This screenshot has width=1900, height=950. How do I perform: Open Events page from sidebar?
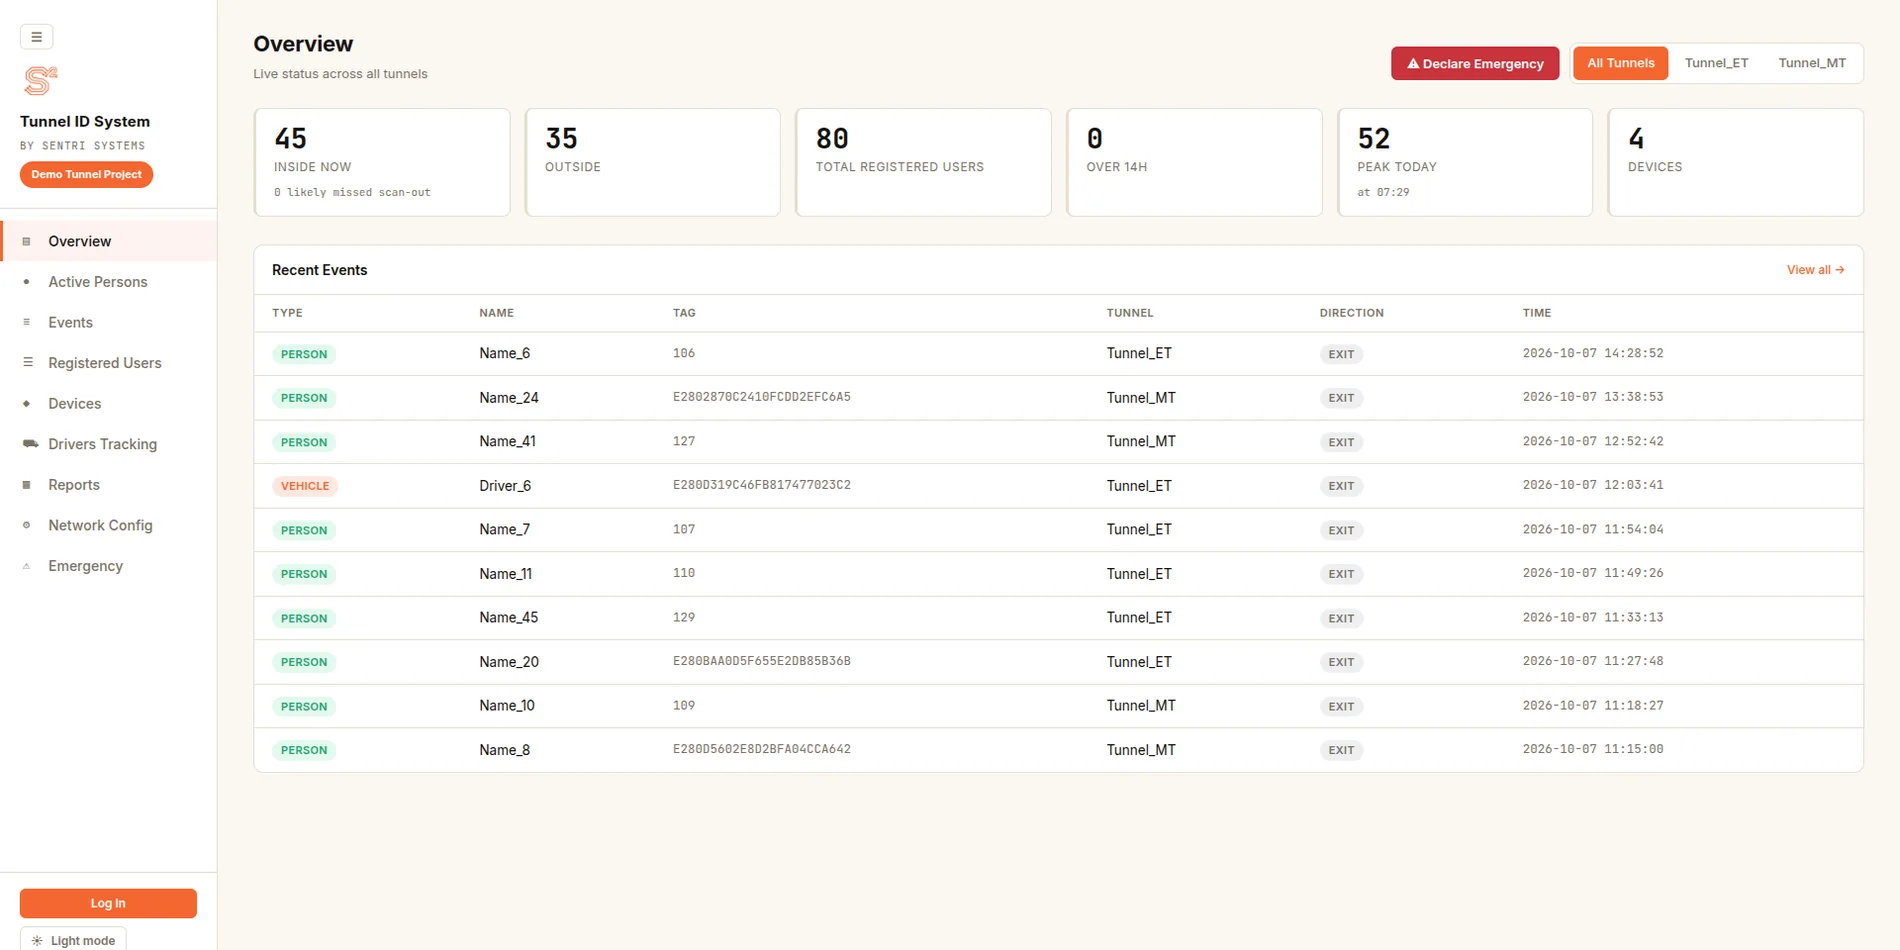[108, 322]
